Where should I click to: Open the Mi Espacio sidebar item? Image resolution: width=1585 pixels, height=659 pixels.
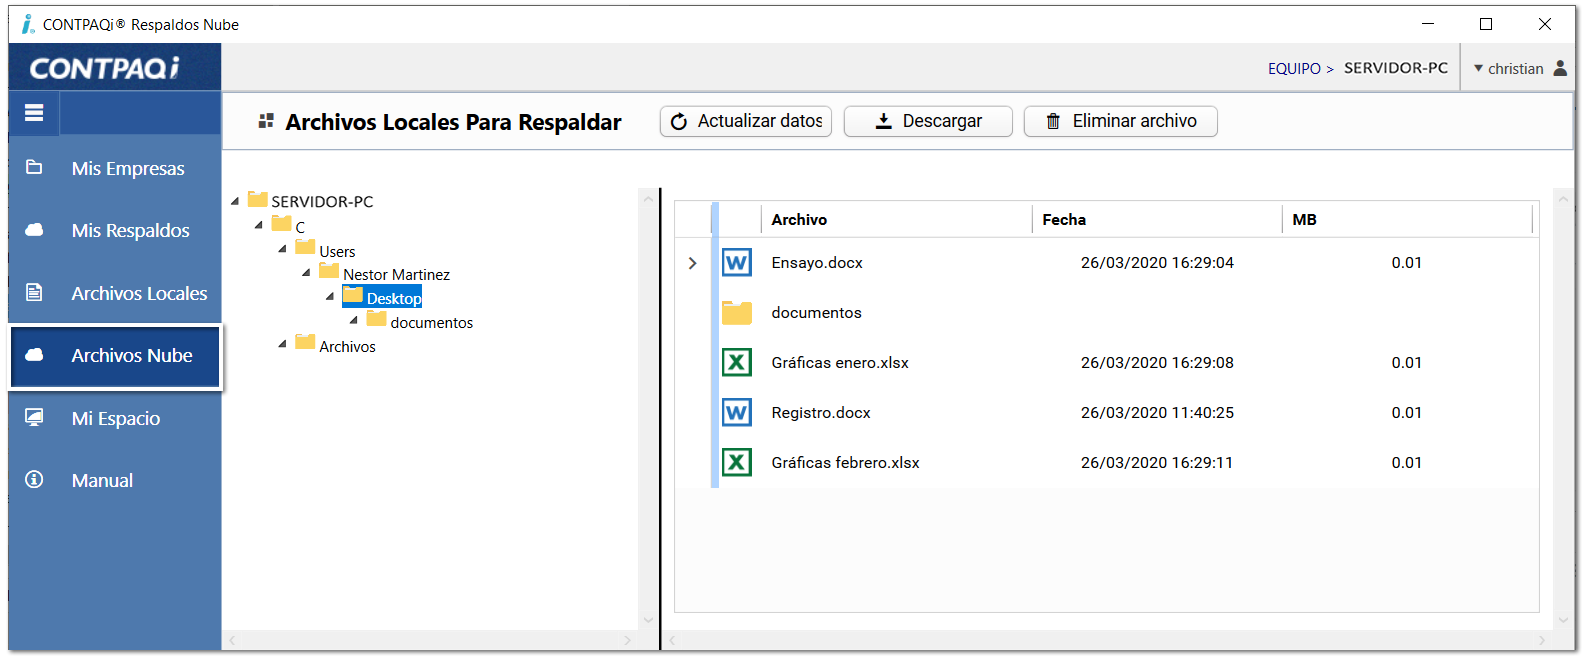point(115,418)
